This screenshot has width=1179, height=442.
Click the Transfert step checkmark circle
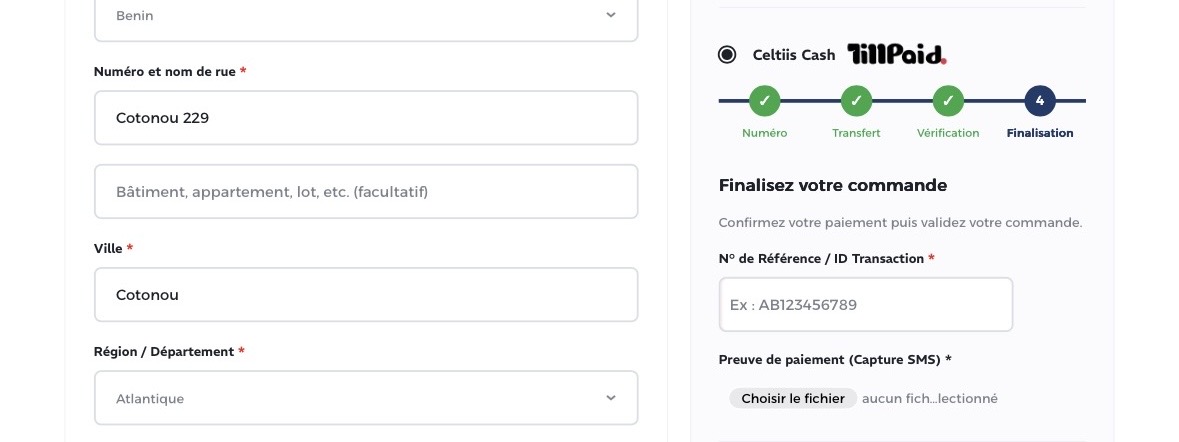(x=856, y=101)
